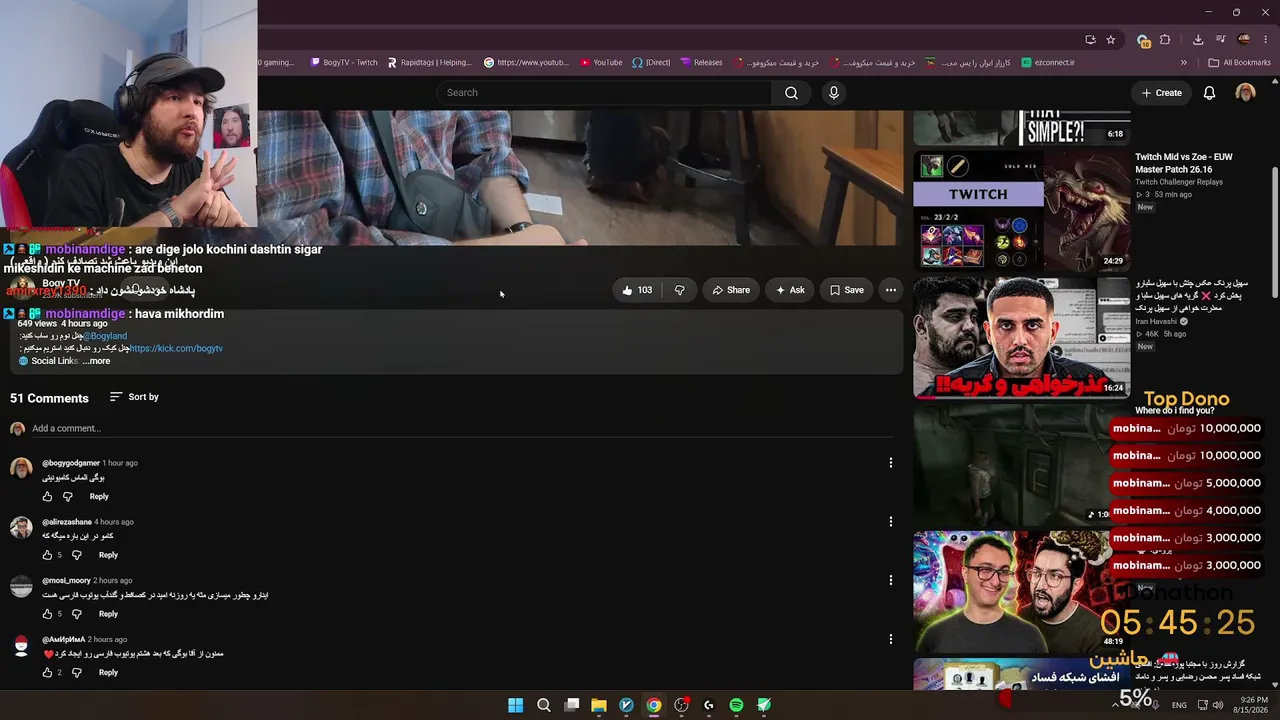Dislike @mosi_moory's comment
1280x720 pixels.
(x=77, y=614)
